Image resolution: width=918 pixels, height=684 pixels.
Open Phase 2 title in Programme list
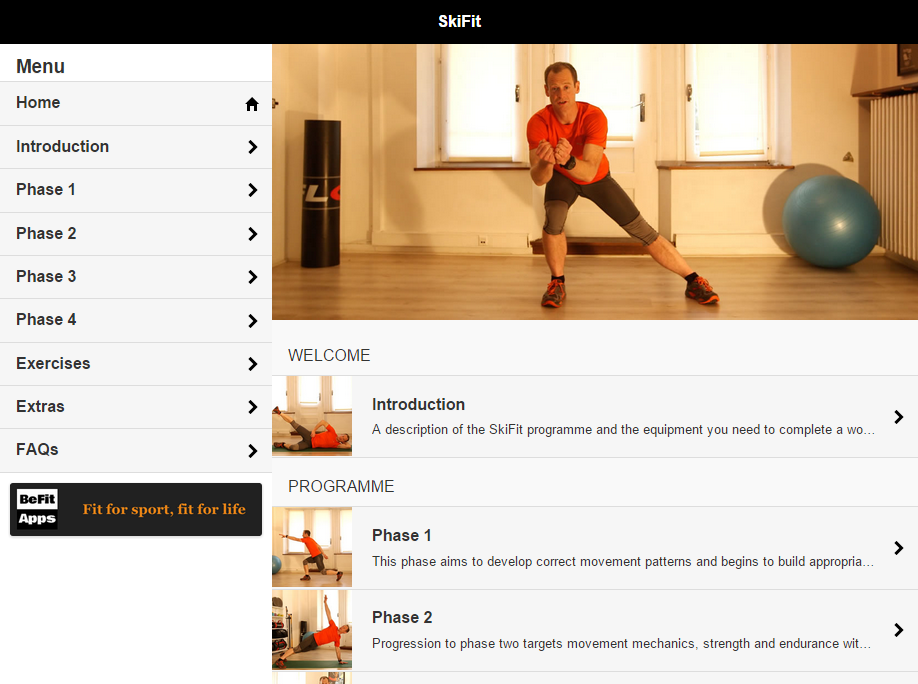[x=402, y=618]
